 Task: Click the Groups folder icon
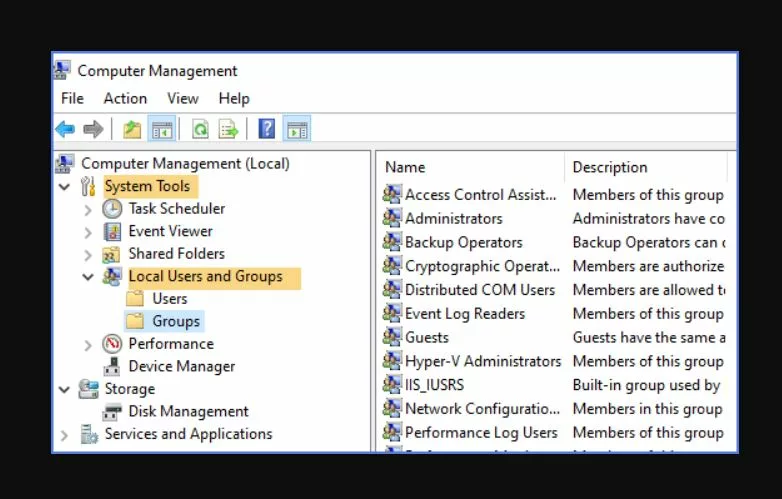point(135,322)
